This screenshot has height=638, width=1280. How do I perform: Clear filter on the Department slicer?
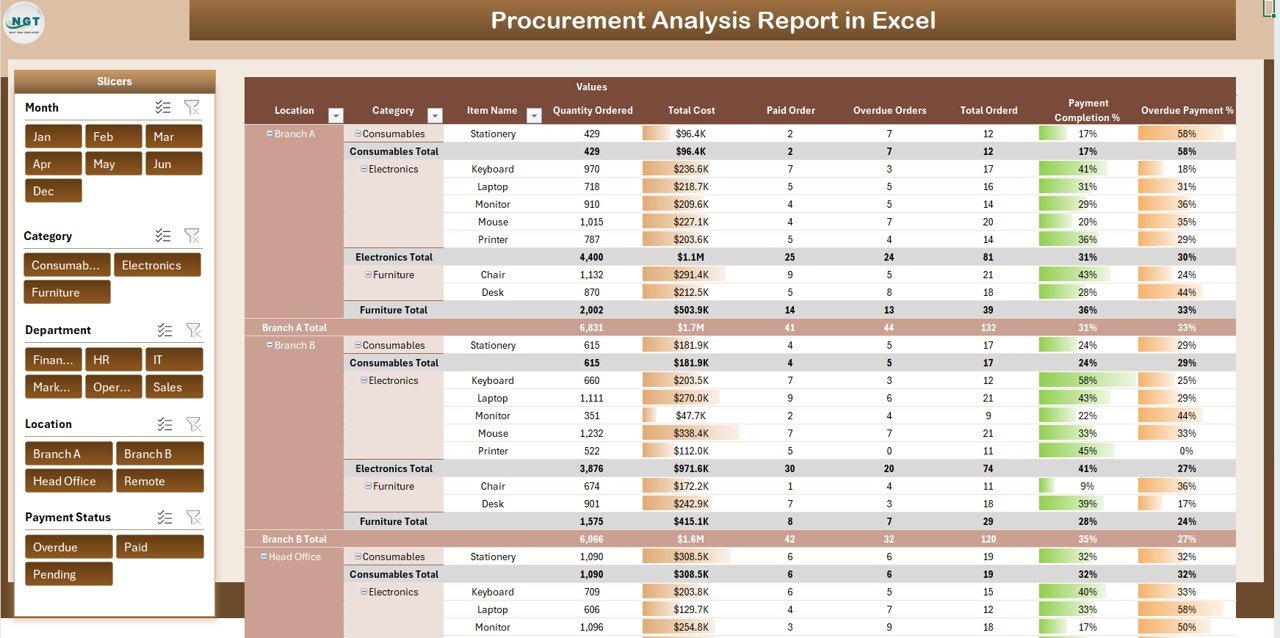(194, 330)
